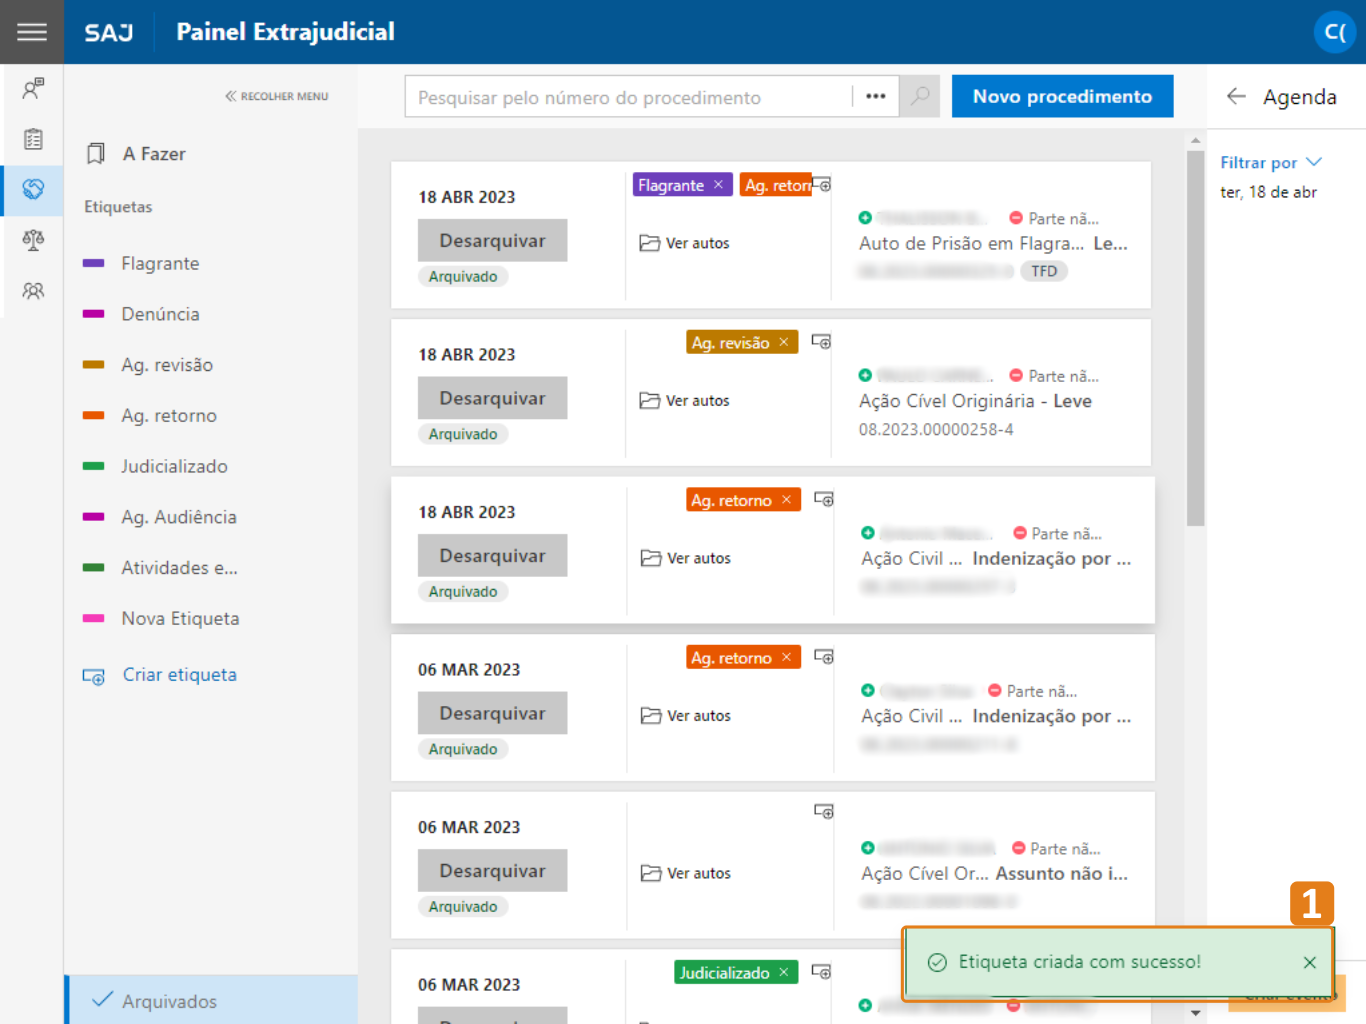
Task: Open Ver autos on Ação Cível Originária Leve card
Action: [x=685, y=401]
